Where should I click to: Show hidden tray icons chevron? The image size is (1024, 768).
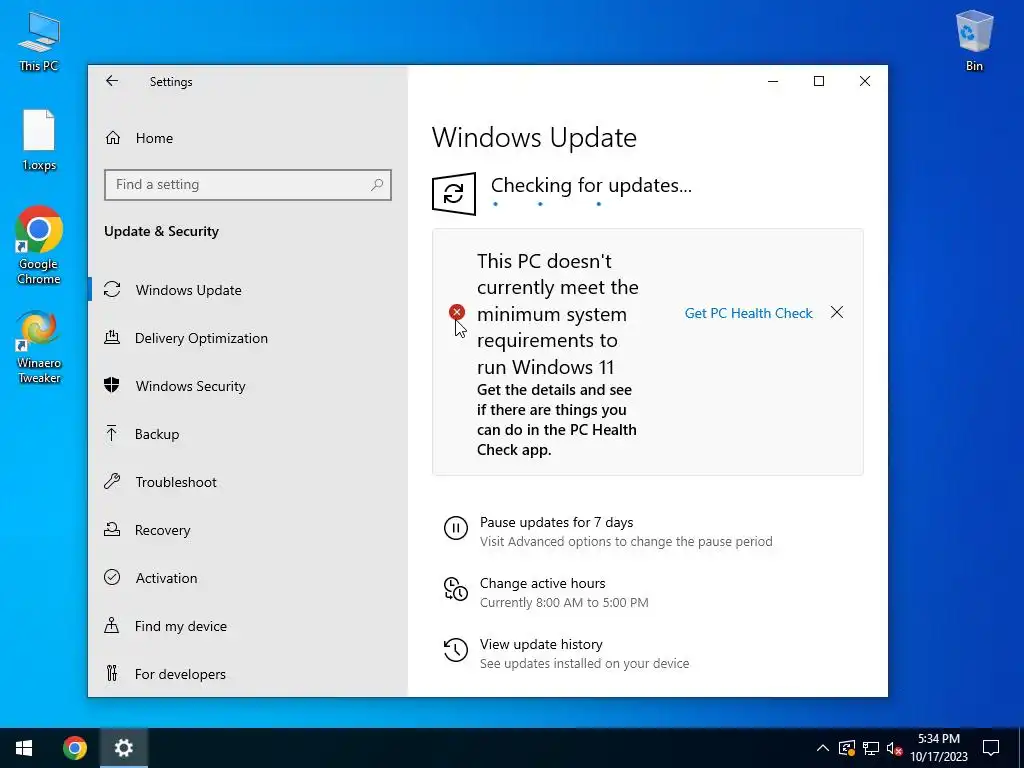823,748
